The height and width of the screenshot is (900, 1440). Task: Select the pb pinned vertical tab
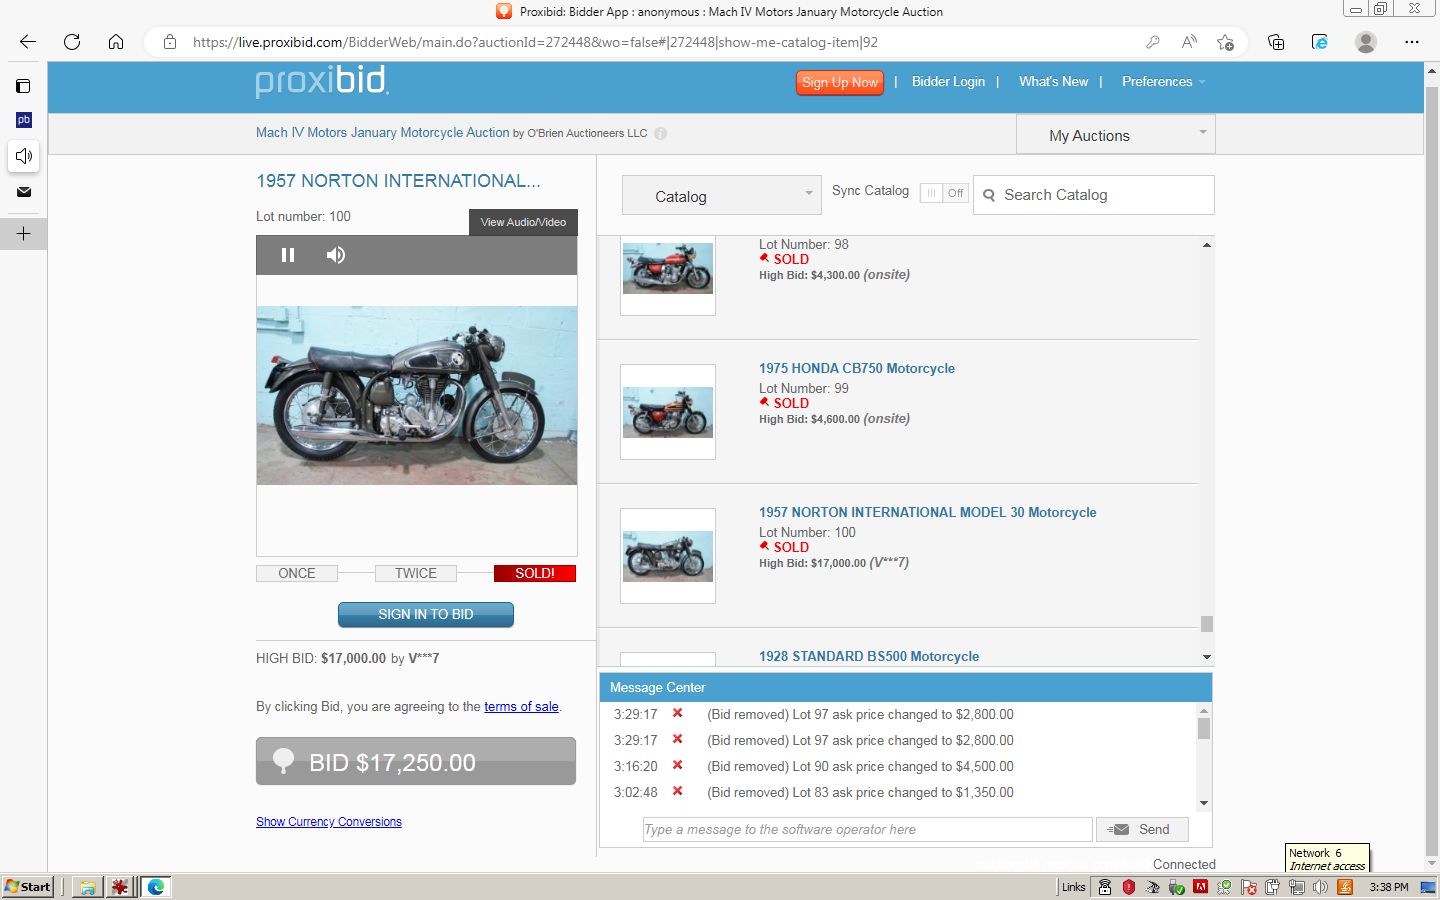(24, 120)
